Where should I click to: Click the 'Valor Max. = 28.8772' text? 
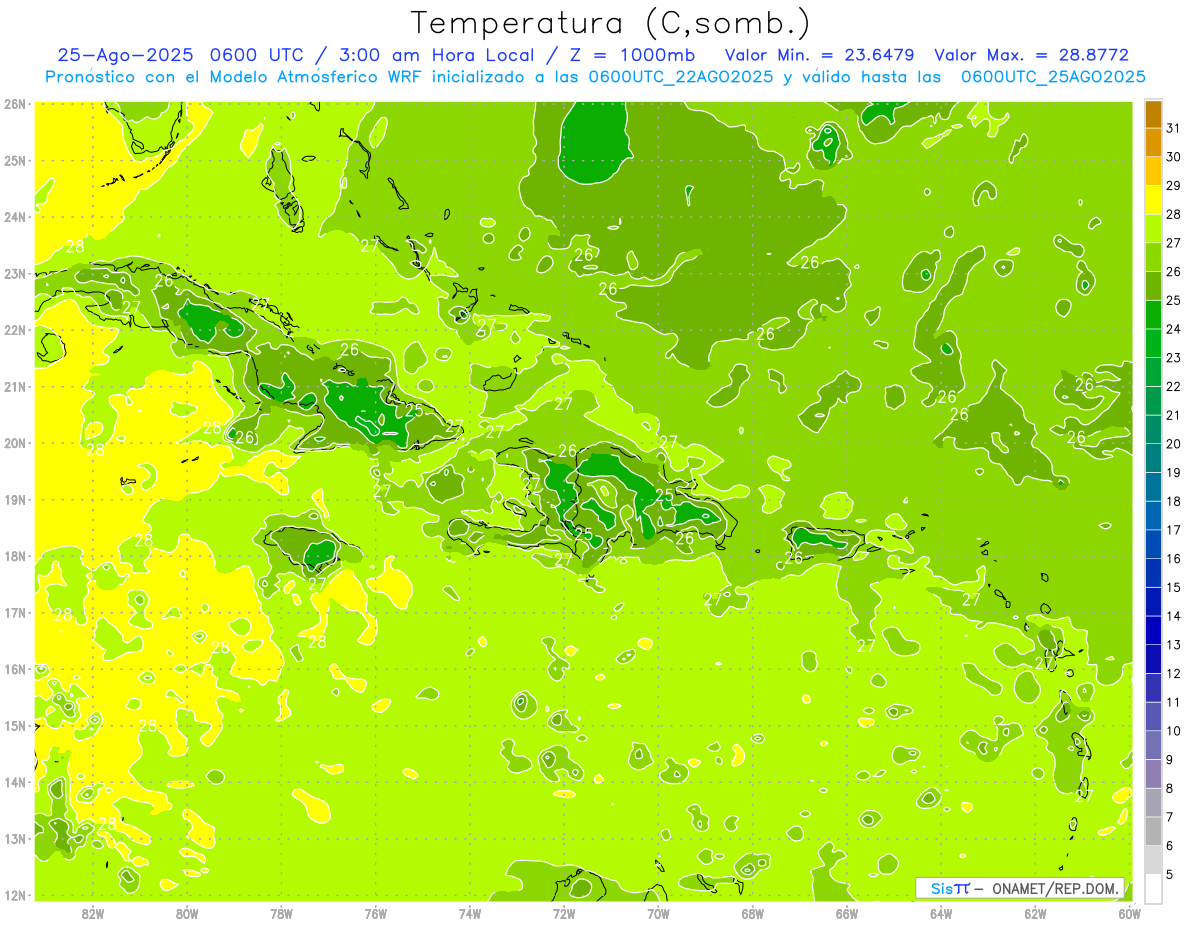(x=1032, y=55)
